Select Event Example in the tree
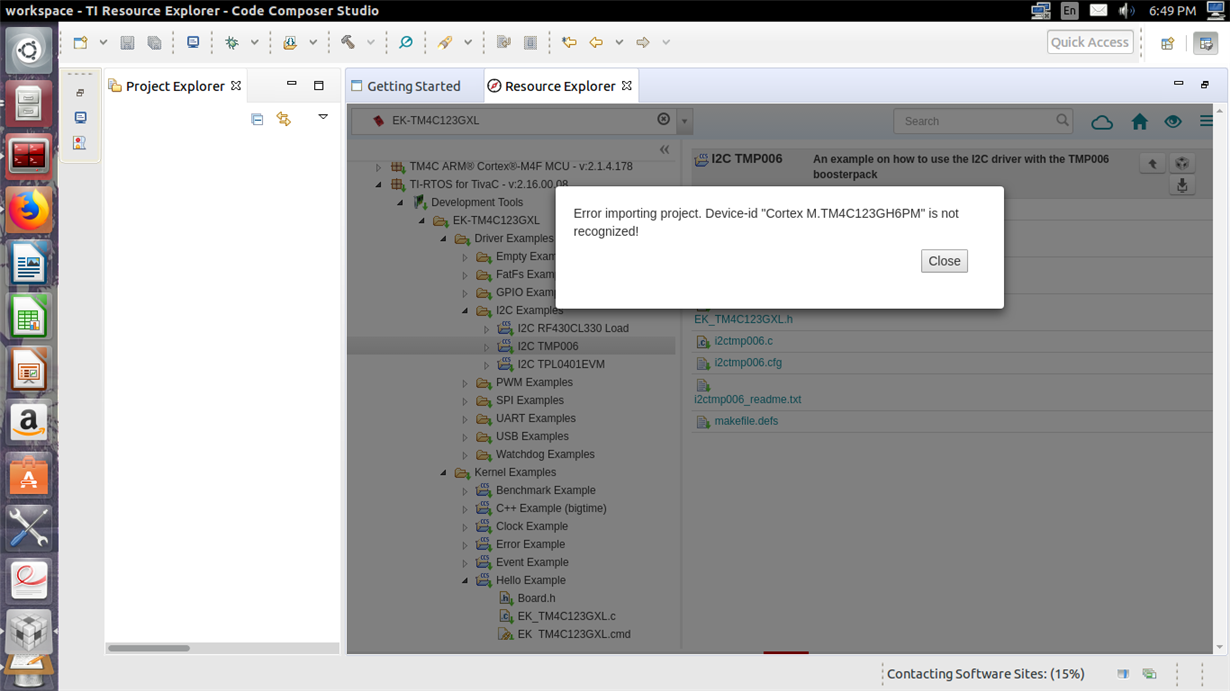1230x691 pixels. (x=532, y=562)
